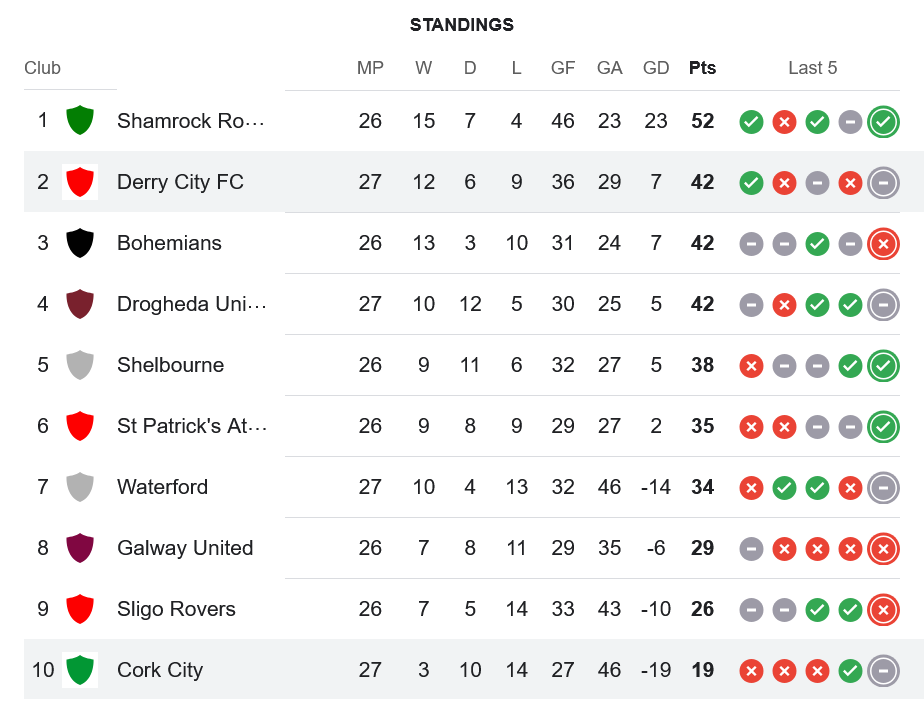Click Bohemians latest loss result icon
924x717 pixels.
[x=882, y=244]
